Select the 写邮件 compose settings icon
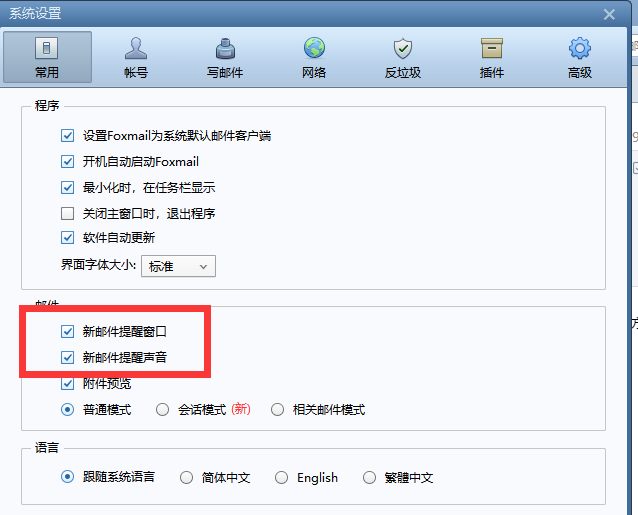This screenshot has width=638, height=515. [225, 56]
